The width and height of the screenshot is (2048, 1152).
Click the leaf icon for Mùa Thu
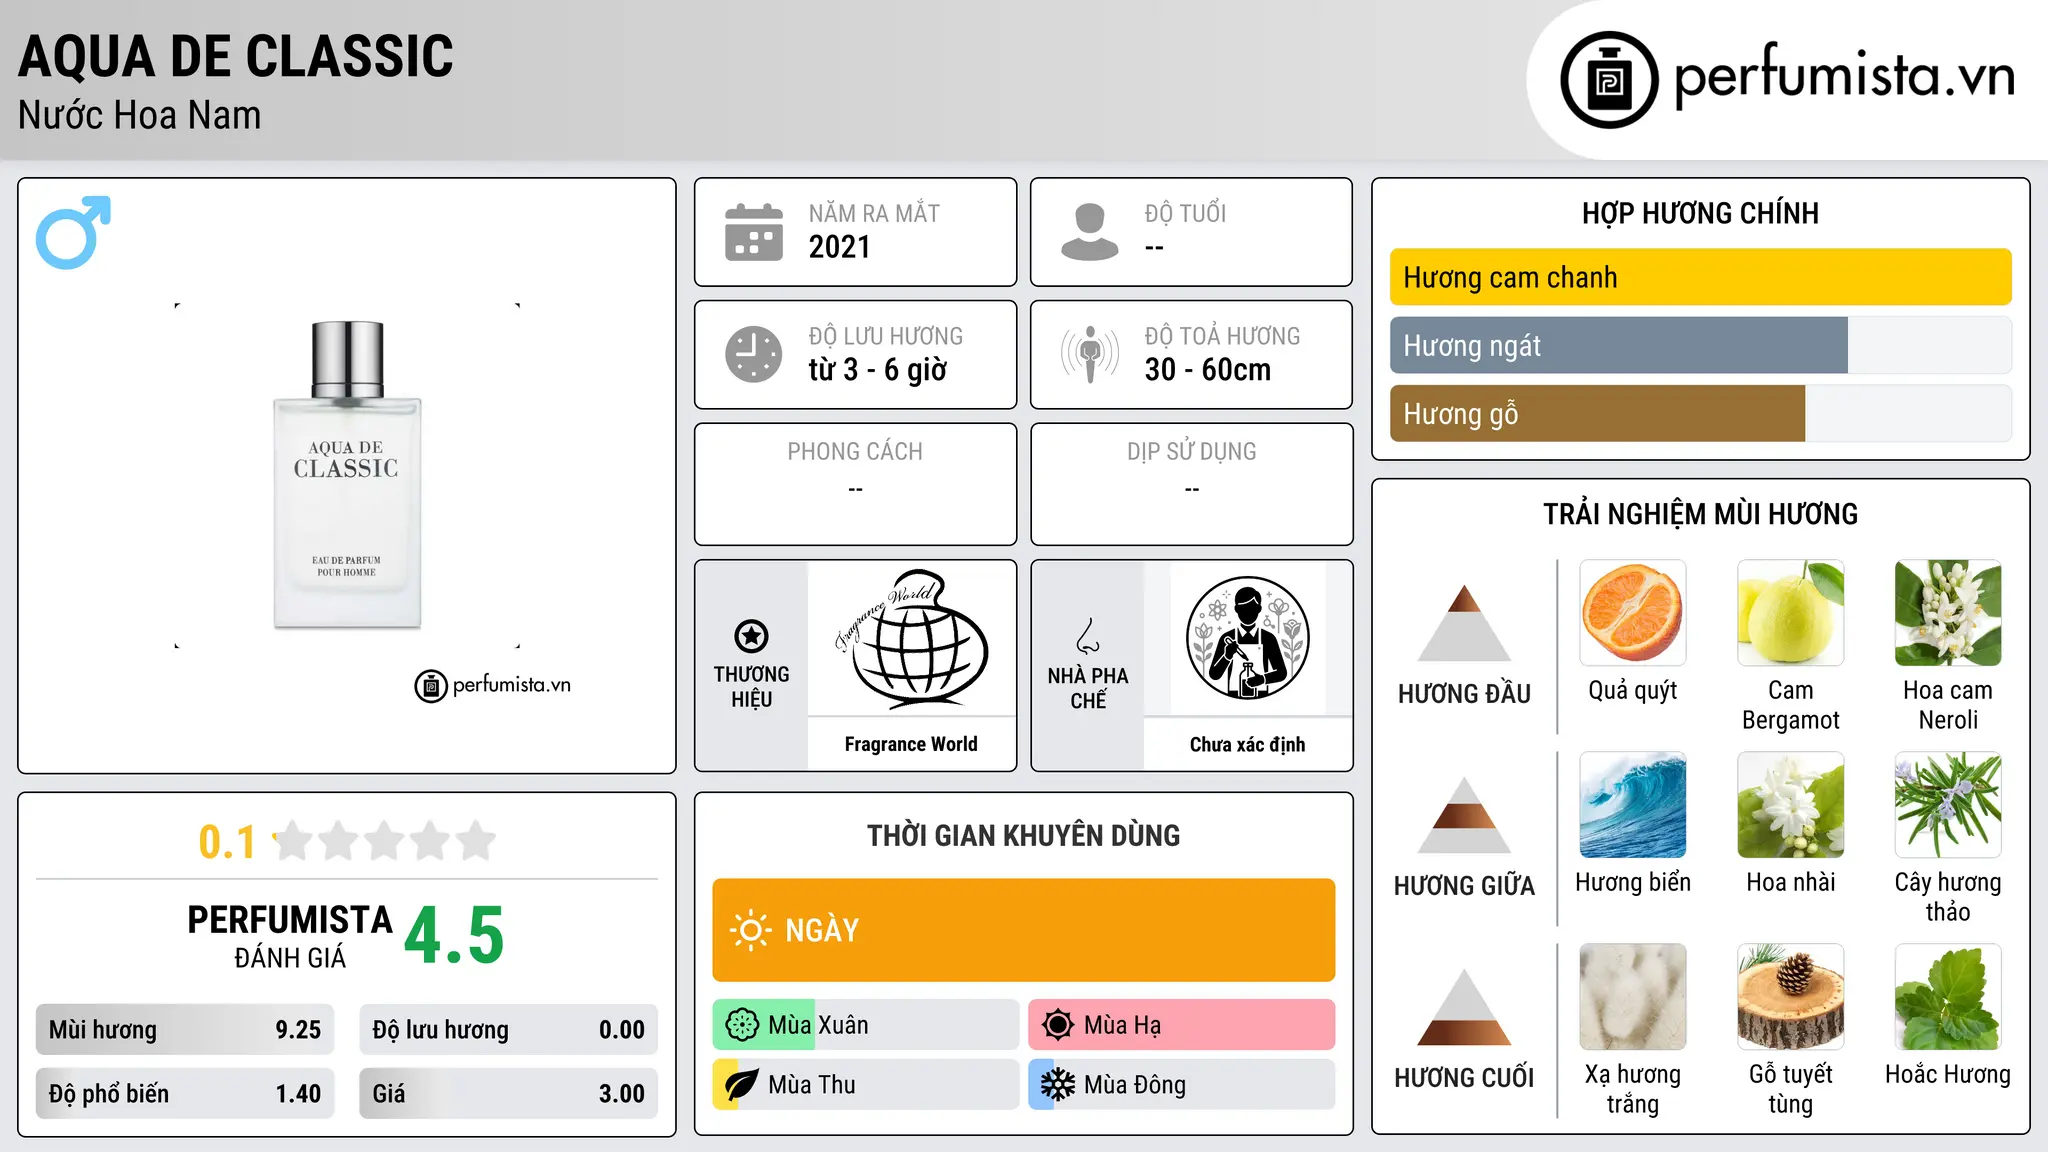(x=742, y=1085)
